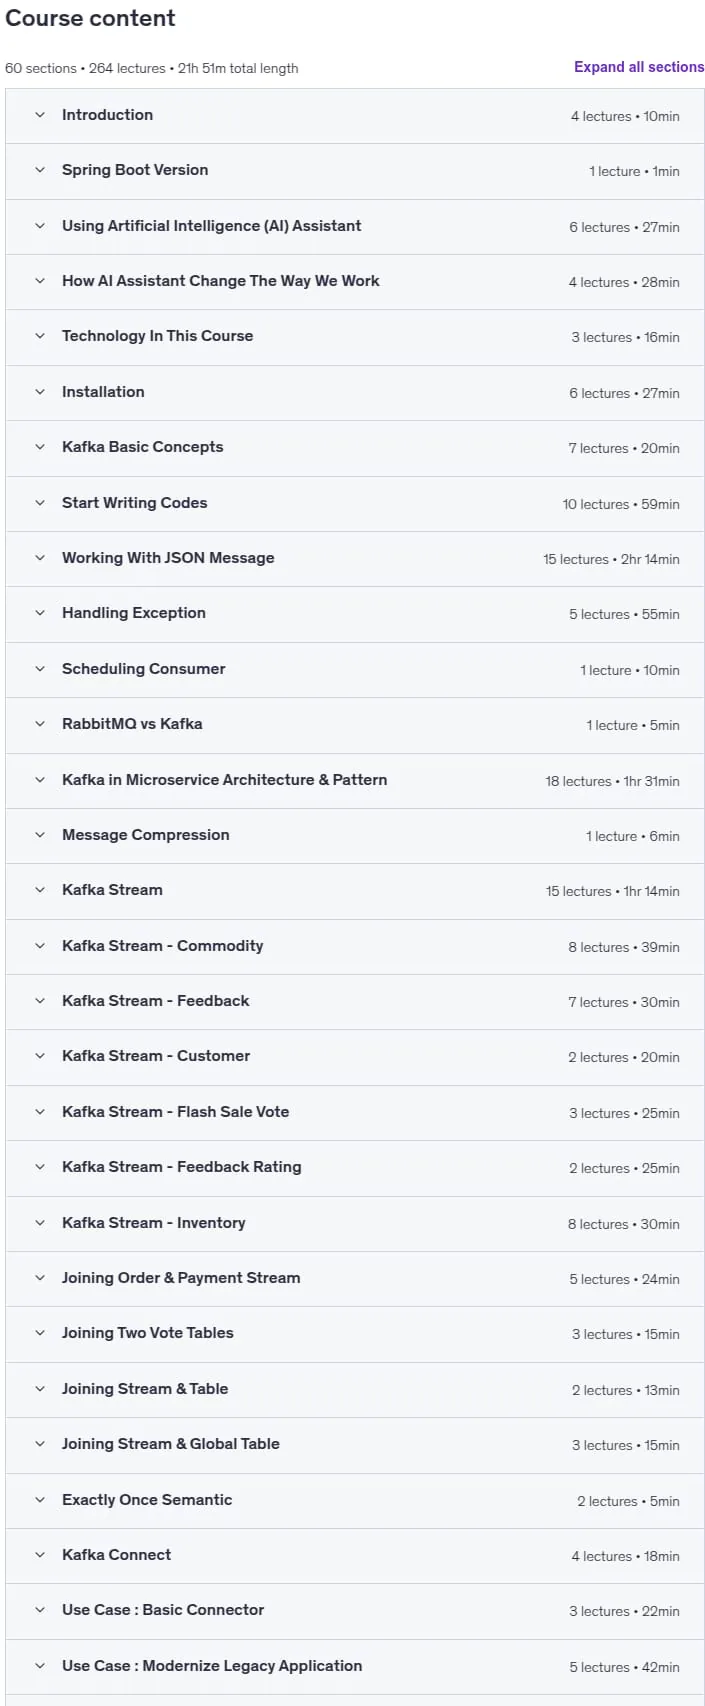Click chevron next to Installation
Image resolution: width=705 pixels, height=1706 pixels.
click(40, 392)
